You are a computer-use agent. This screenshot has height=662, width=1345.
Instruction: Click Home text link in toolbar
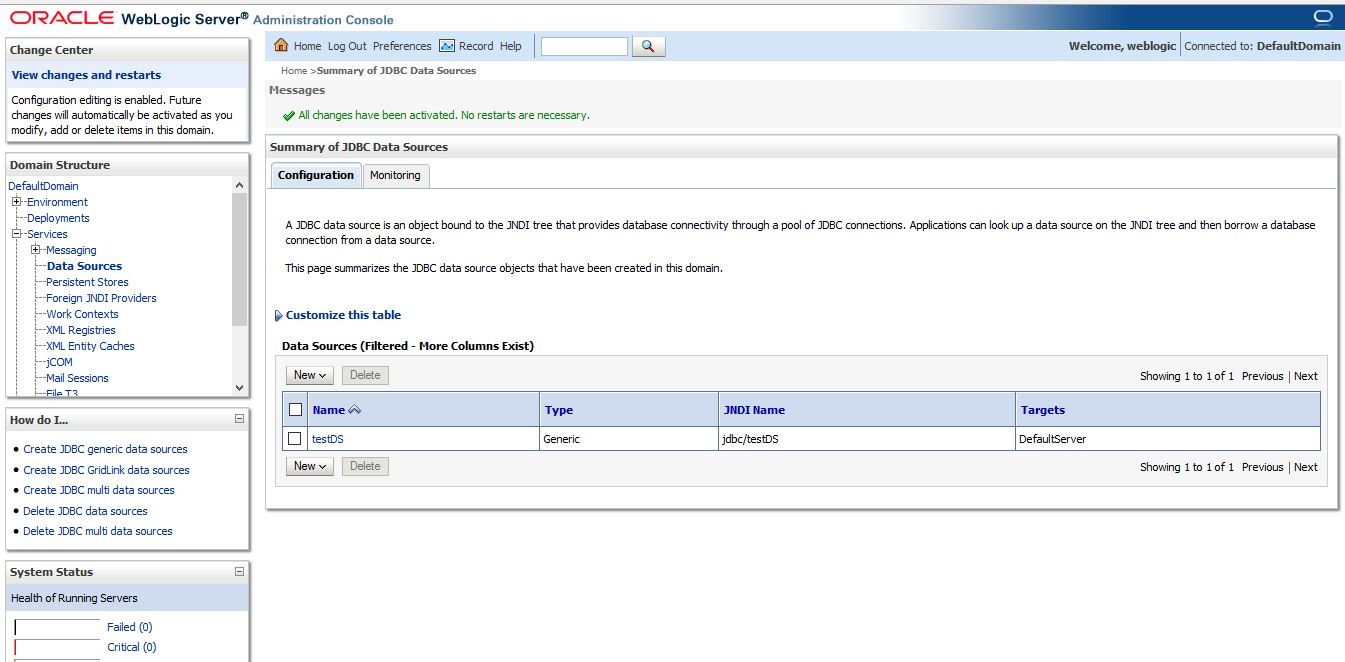[x=307, y=46]
